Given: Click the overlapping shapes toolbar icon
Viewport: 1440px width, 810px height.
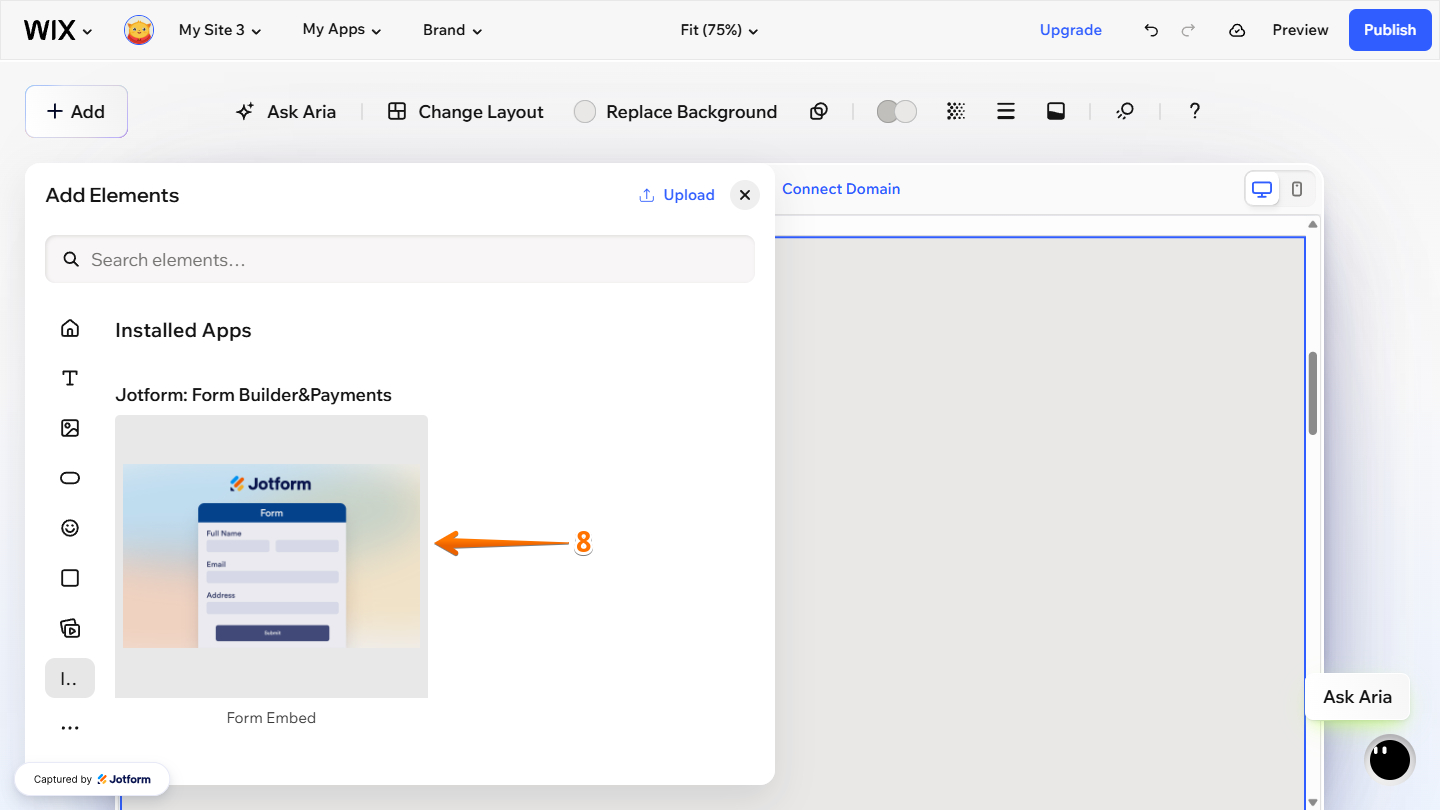Looking at the screenshot, I should click(819, 112).
